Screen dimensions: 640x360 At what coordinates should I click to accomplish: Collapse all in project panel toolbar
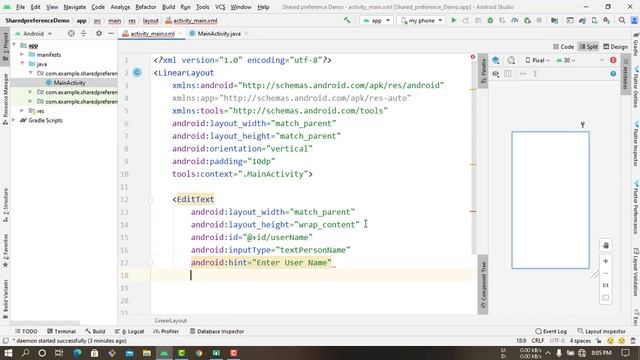pos(83,33)
